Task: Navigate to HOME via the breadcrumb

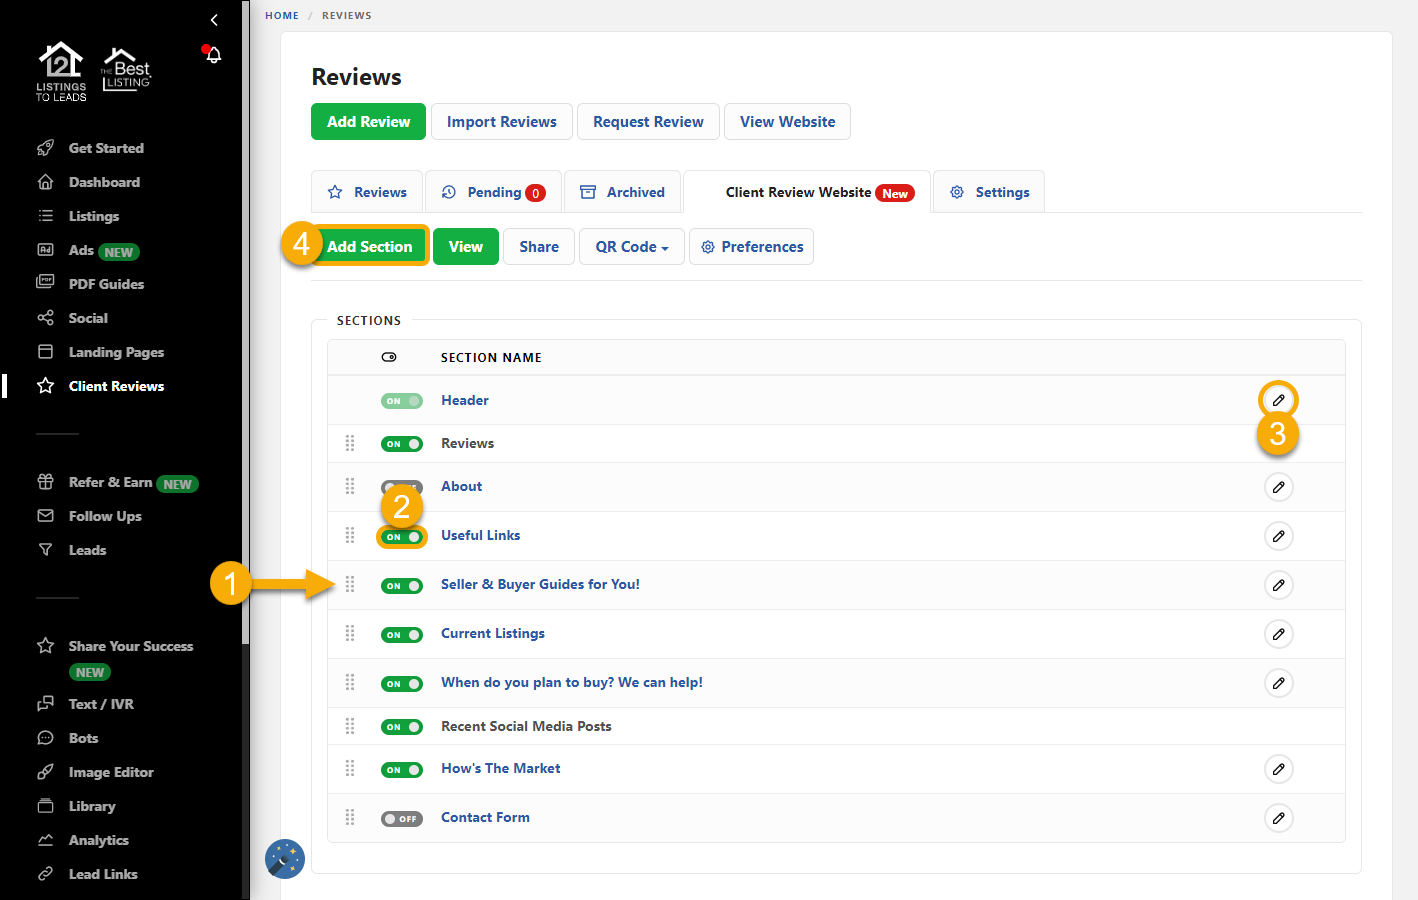Action: 282,15
